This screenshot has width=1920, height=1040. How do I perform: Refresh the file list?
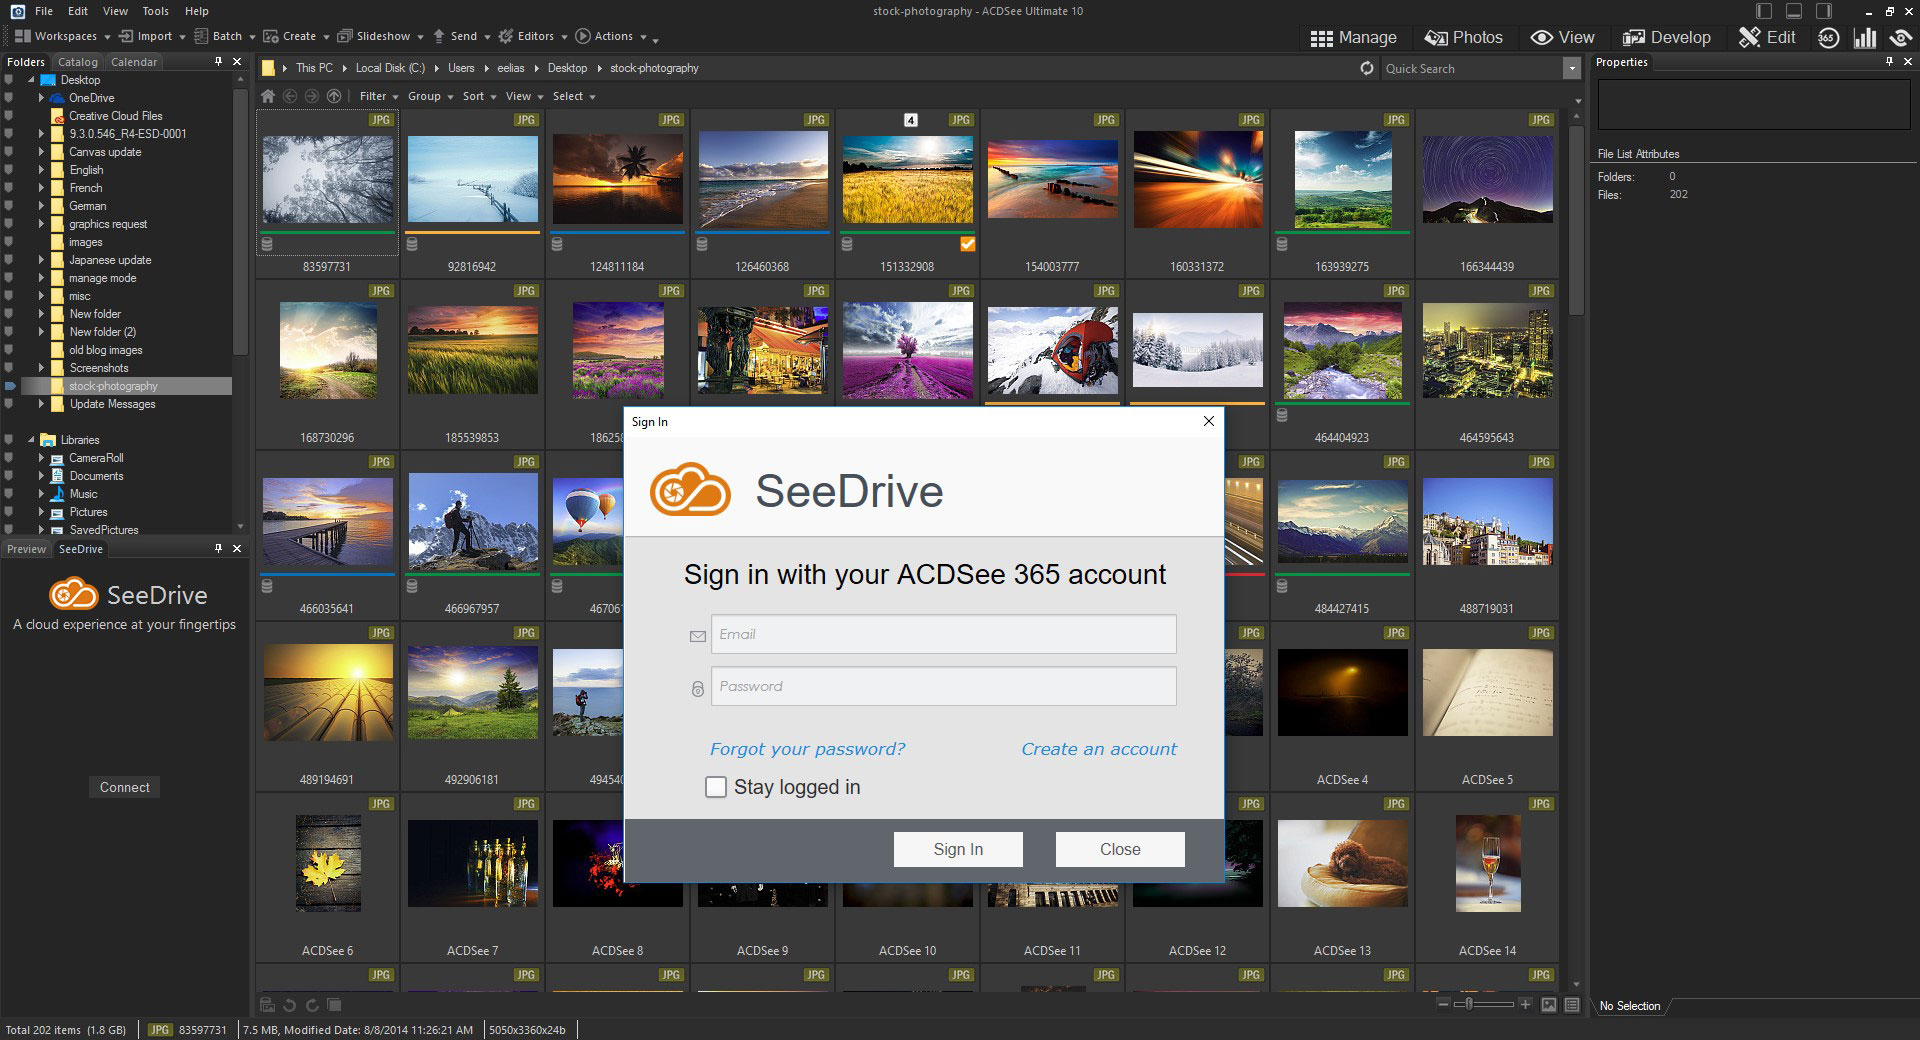pos(1367,68)
